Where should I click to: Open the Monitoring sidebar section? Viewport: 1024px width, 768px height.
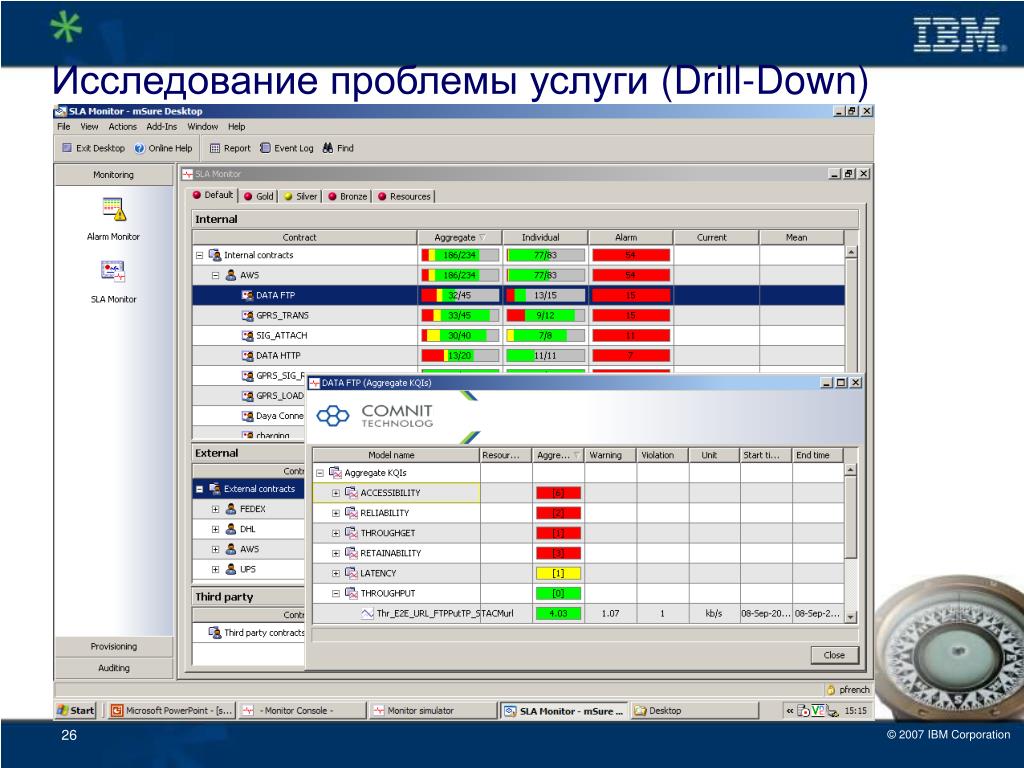114,175
